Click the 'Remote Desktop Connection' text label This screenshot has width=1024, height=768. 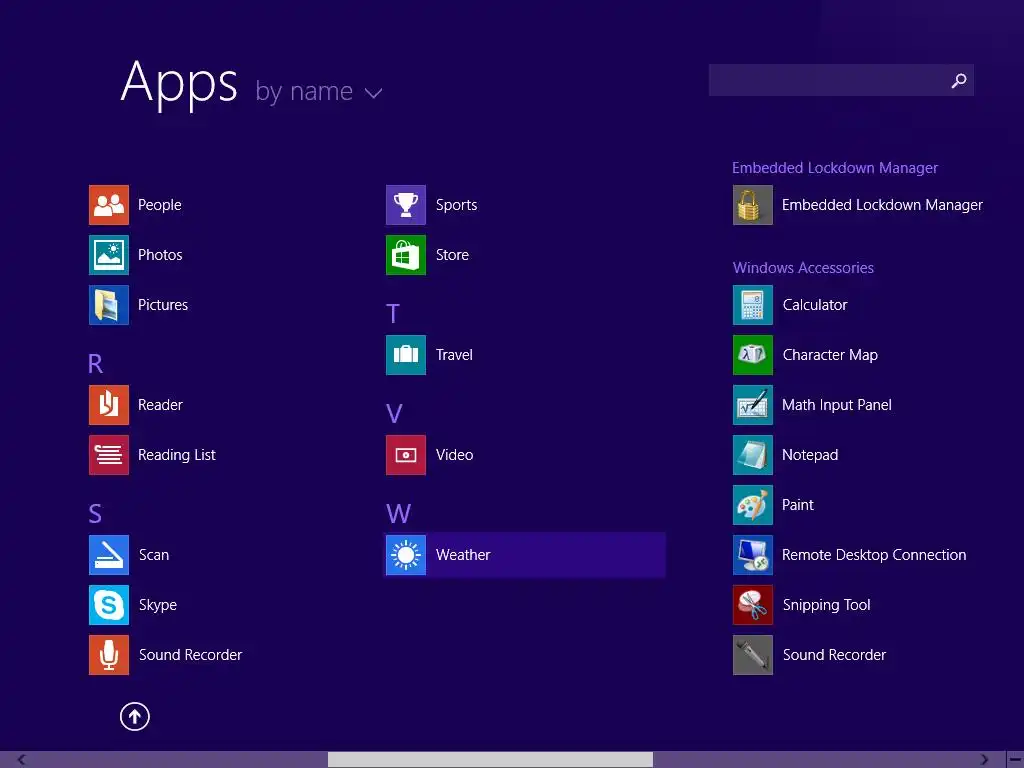click(x=874, y=555)
